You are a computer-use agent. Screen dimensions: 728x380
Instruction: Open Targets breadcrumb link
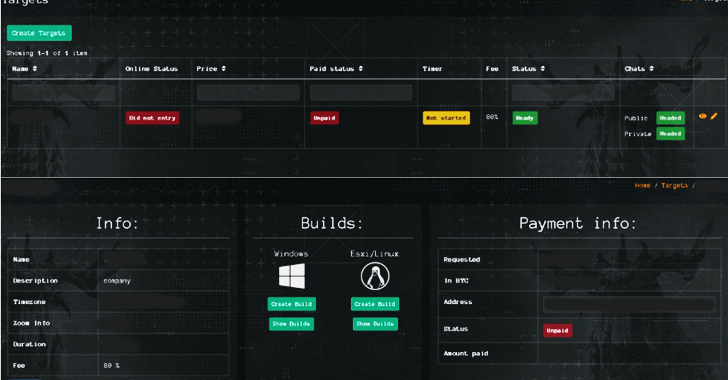coord(675,185)
